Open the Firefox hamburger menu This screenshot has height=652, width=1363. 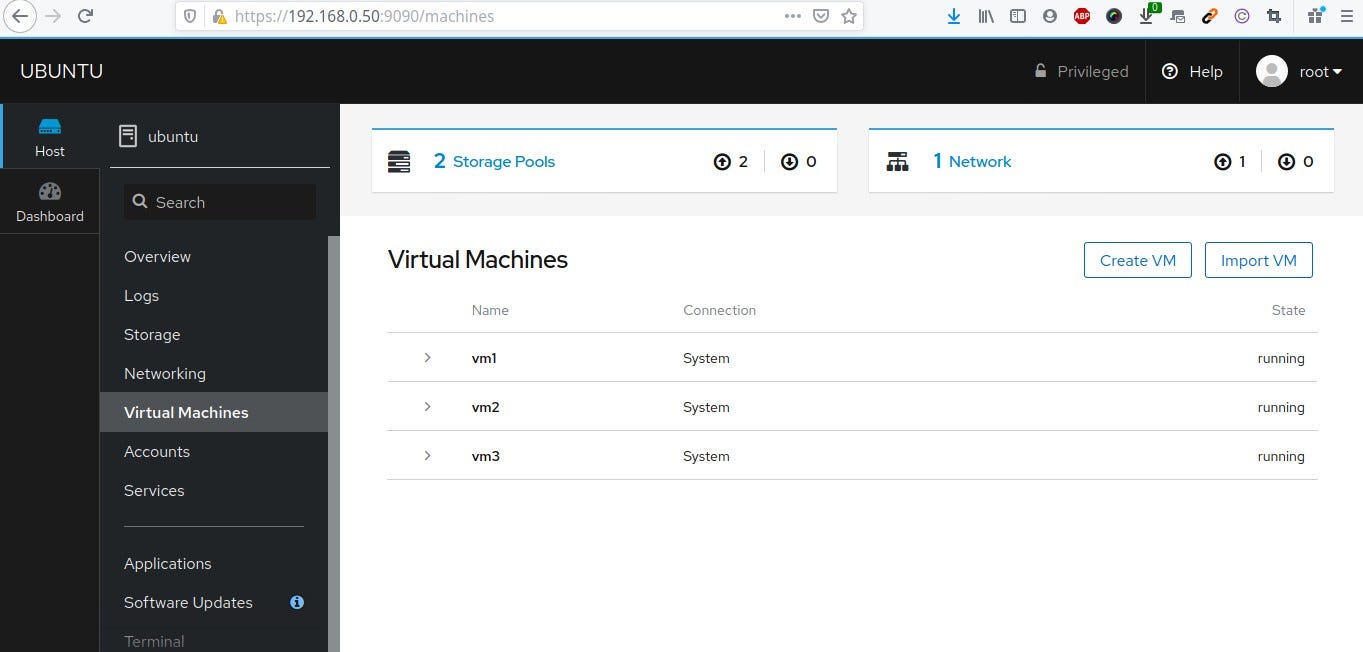click(x=1346, y=16)
